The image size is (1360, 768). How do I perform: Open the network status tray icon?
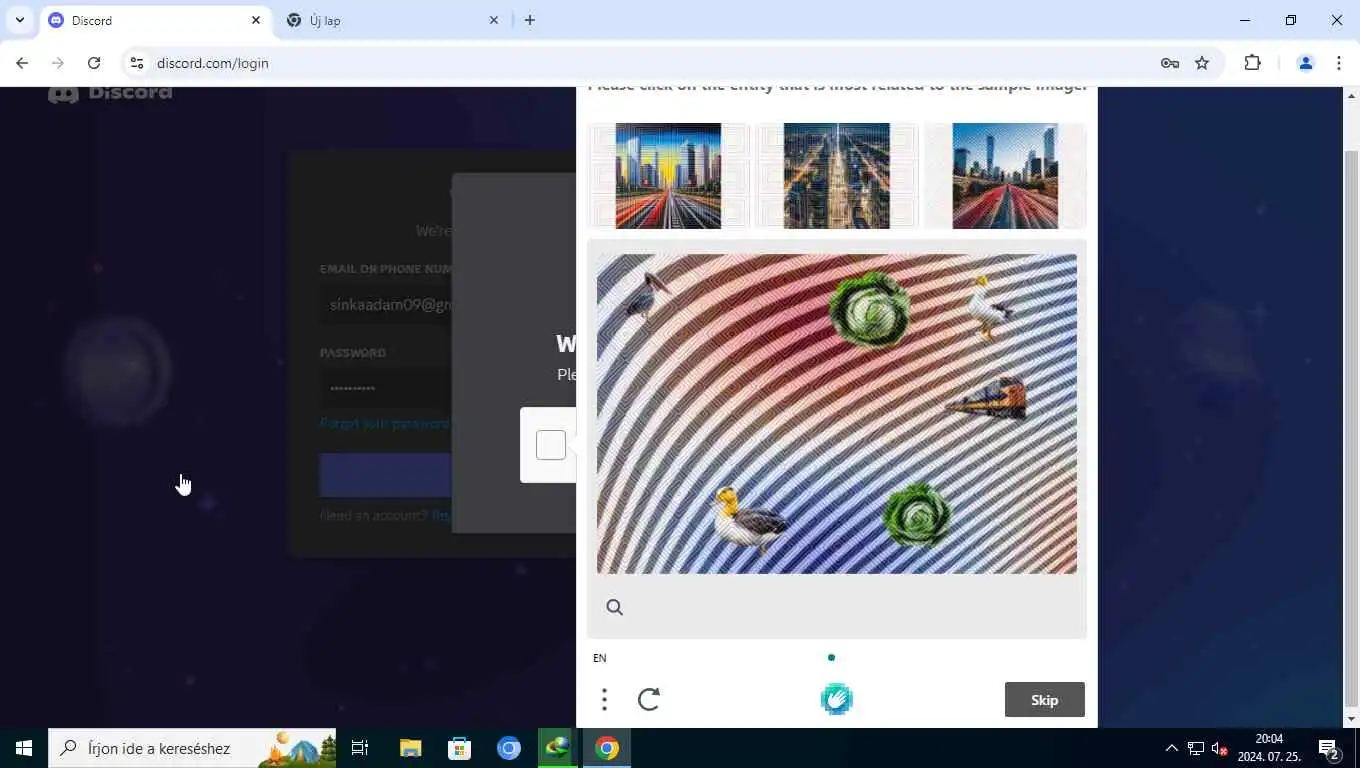[x=1196, y=748]
